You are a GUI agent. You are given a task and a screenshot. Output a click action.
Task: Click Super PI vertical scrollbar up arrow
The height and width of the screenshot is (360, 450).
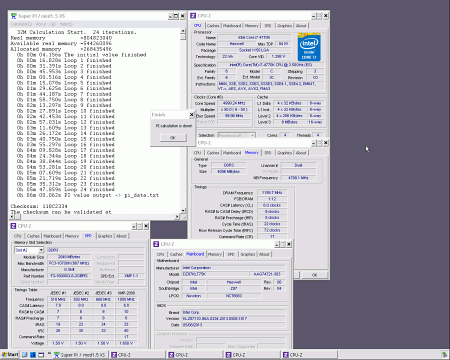(183, 31)
